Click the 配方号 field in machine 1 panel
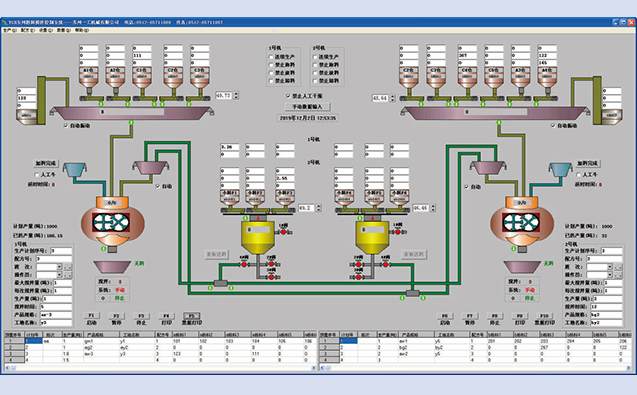The height and width of the screenshot is (395, 637). coord(54,259)
